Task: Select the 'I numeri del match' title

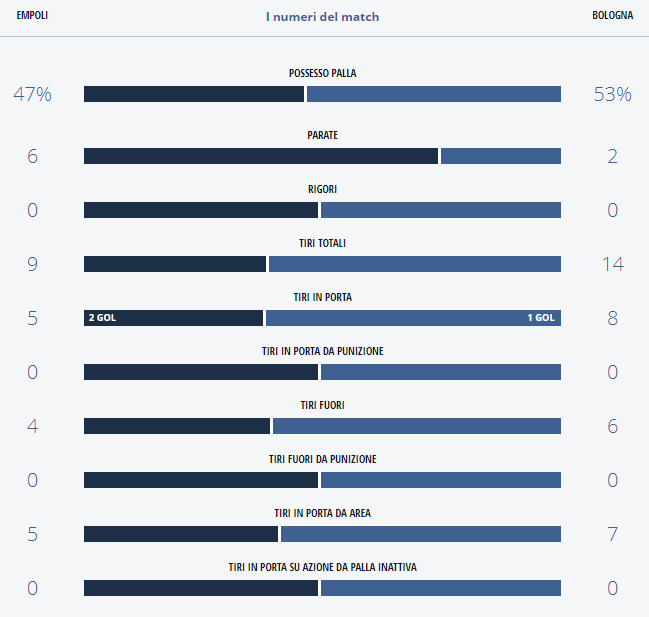Action: [322, 17]
